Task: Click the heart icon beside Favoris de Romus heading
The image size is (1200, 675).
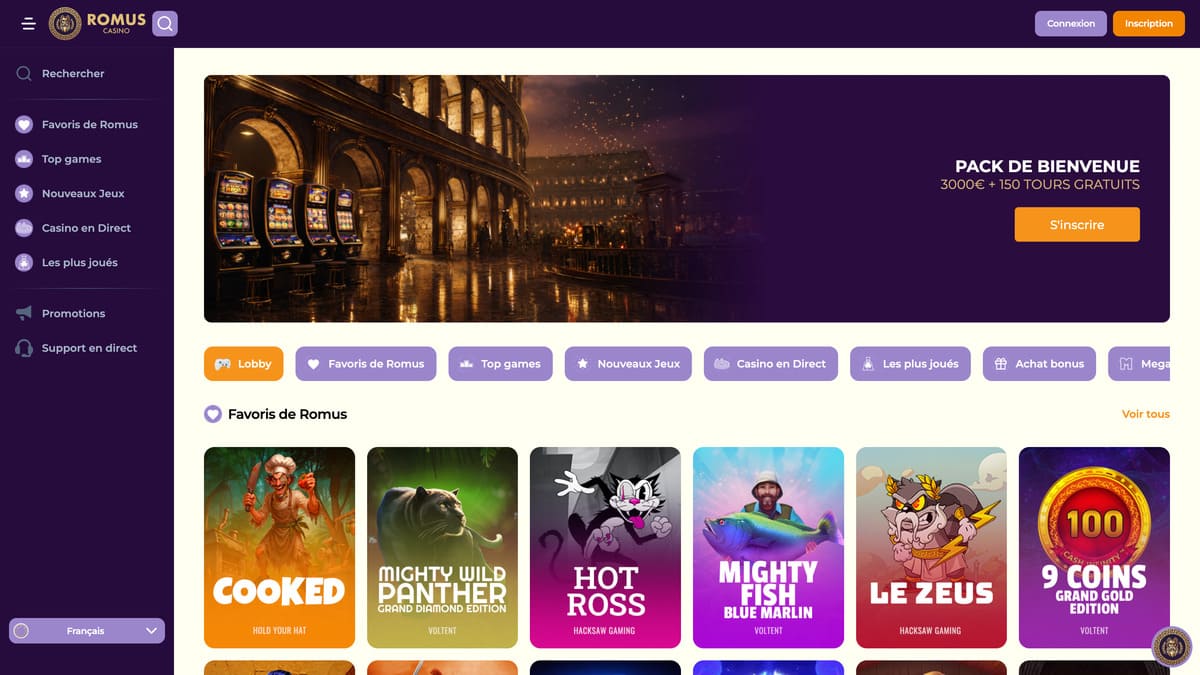Action: pyautogui.click(x=213, y=414)
